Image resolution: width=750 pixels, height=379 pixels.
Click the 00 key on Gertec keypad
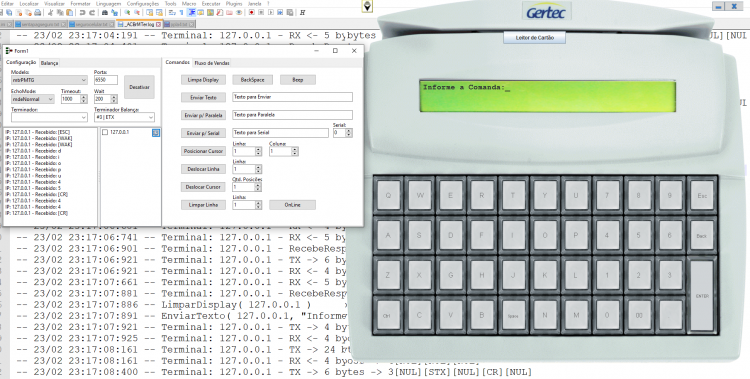pos(639,315)
